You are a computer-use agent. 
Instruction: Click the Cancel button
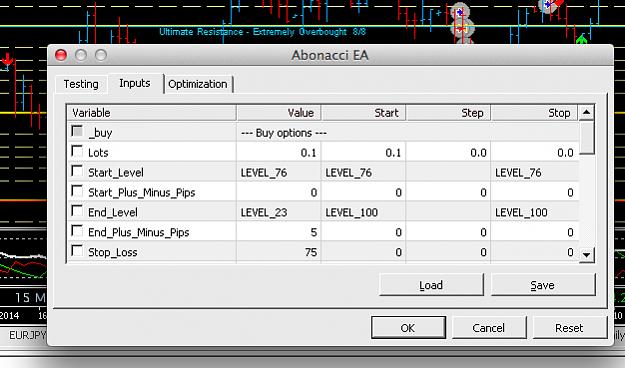pyautogui.click(x=489, y=328)
